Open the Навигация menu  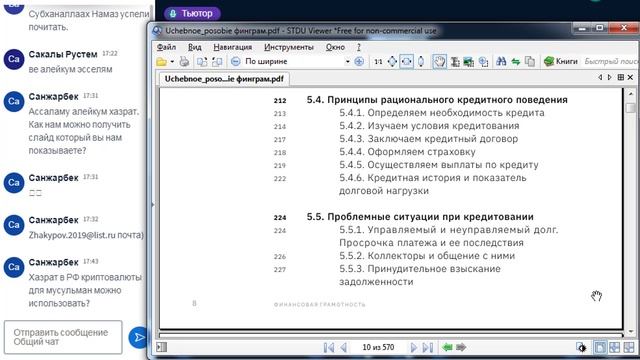(x=233, y=47)
